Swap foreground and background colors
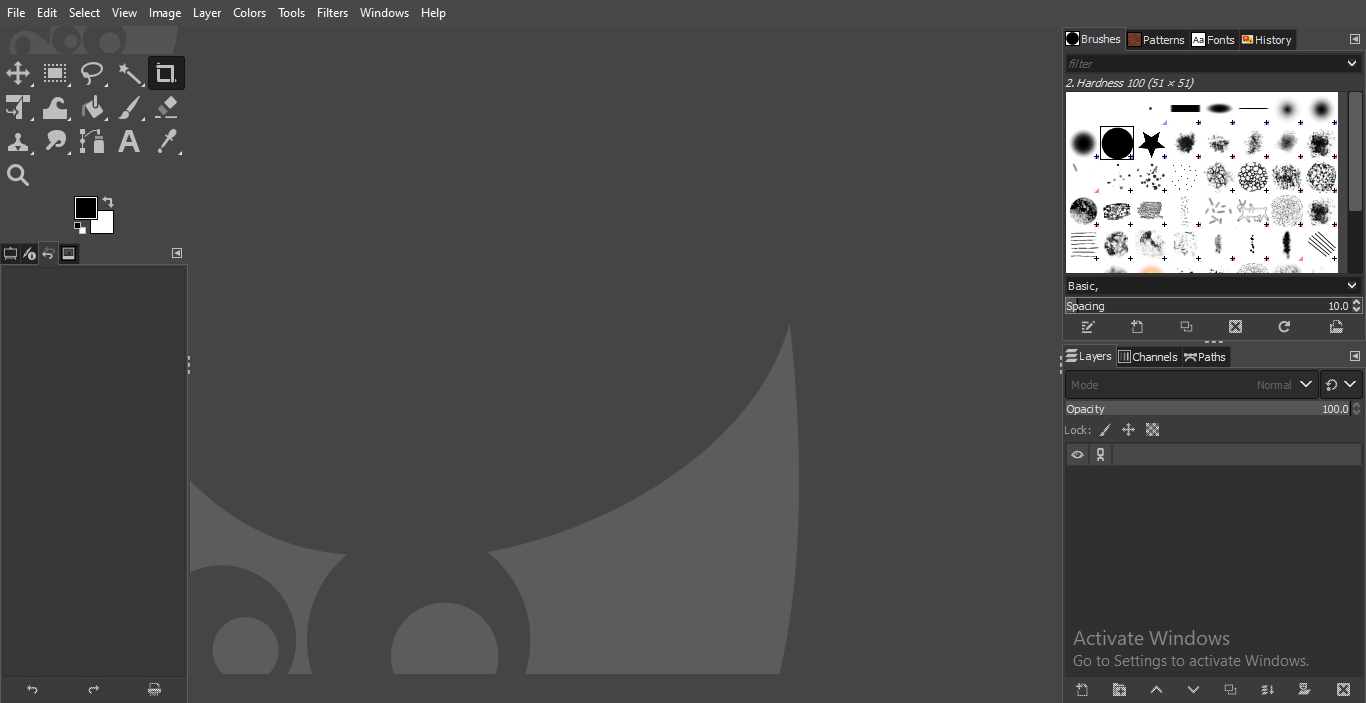This screenshot has height=703, width=1366. click(108, 202)
